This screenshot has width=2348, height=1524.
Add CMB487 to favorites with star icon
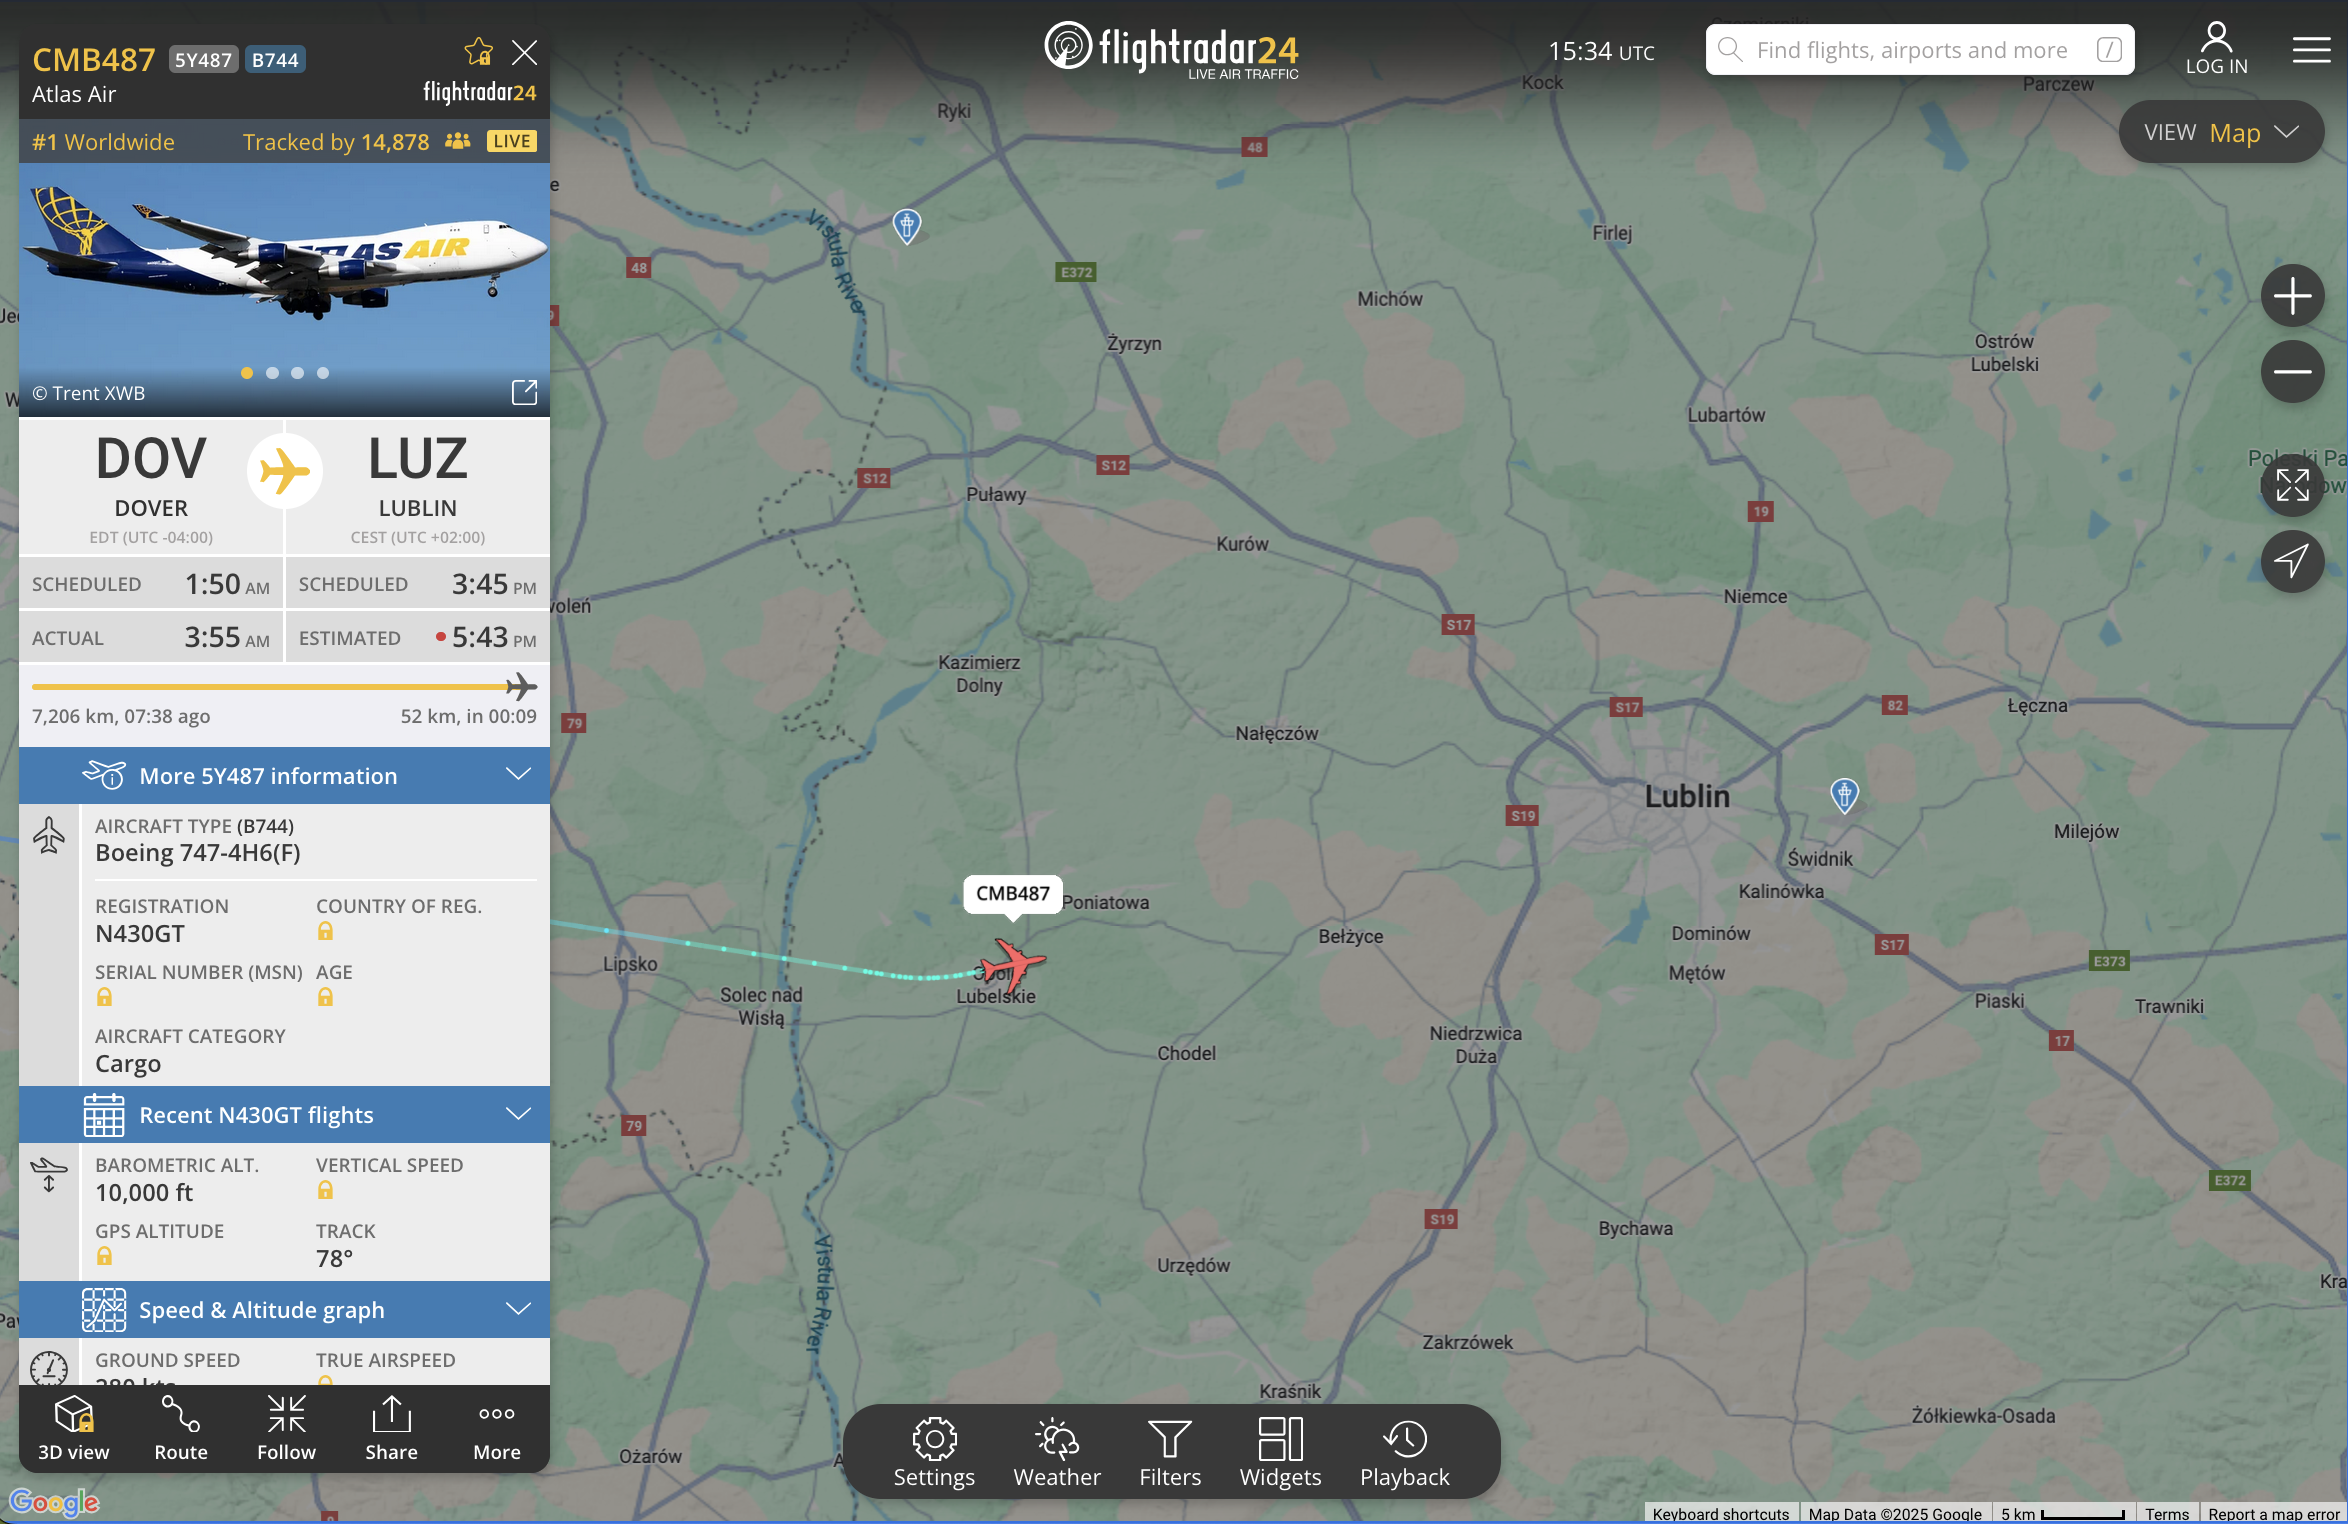point(478,52)
